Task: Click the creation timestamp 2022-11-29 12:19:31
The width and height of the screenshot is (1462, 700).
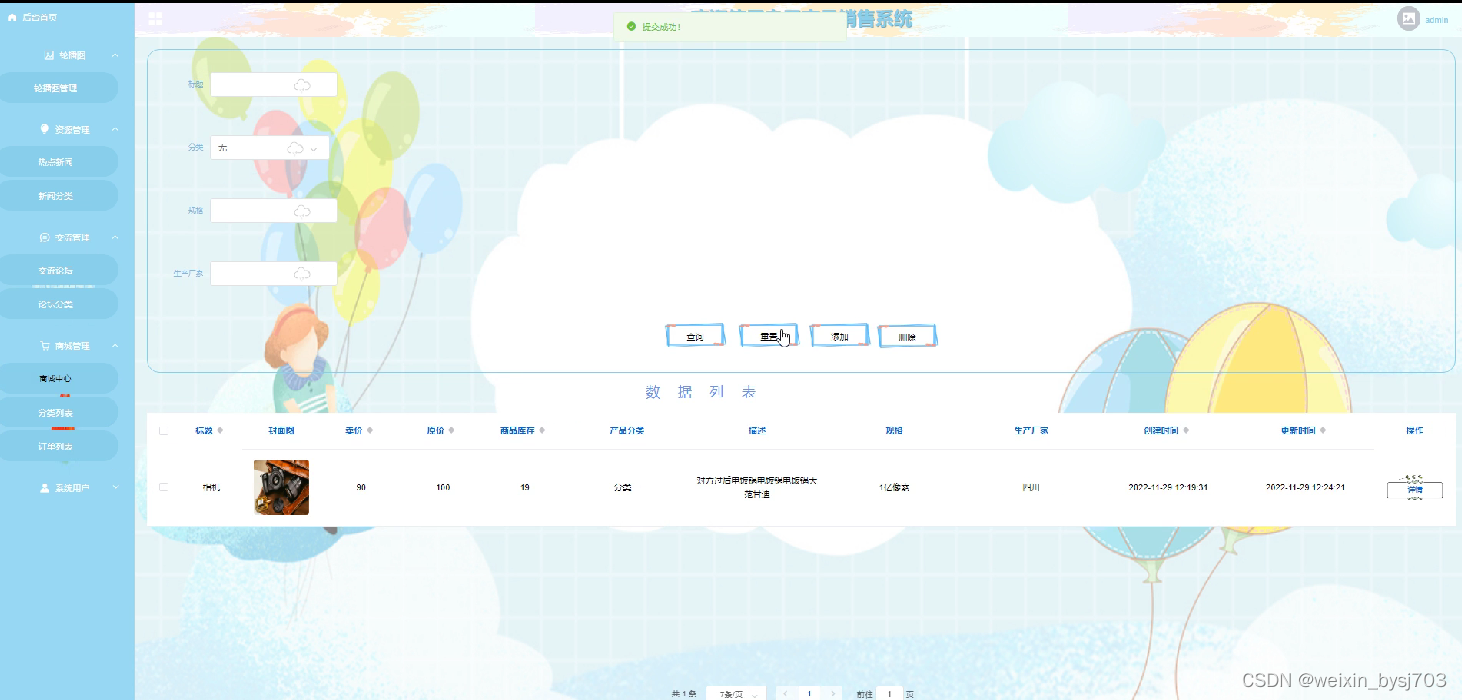Action: 1168,487
